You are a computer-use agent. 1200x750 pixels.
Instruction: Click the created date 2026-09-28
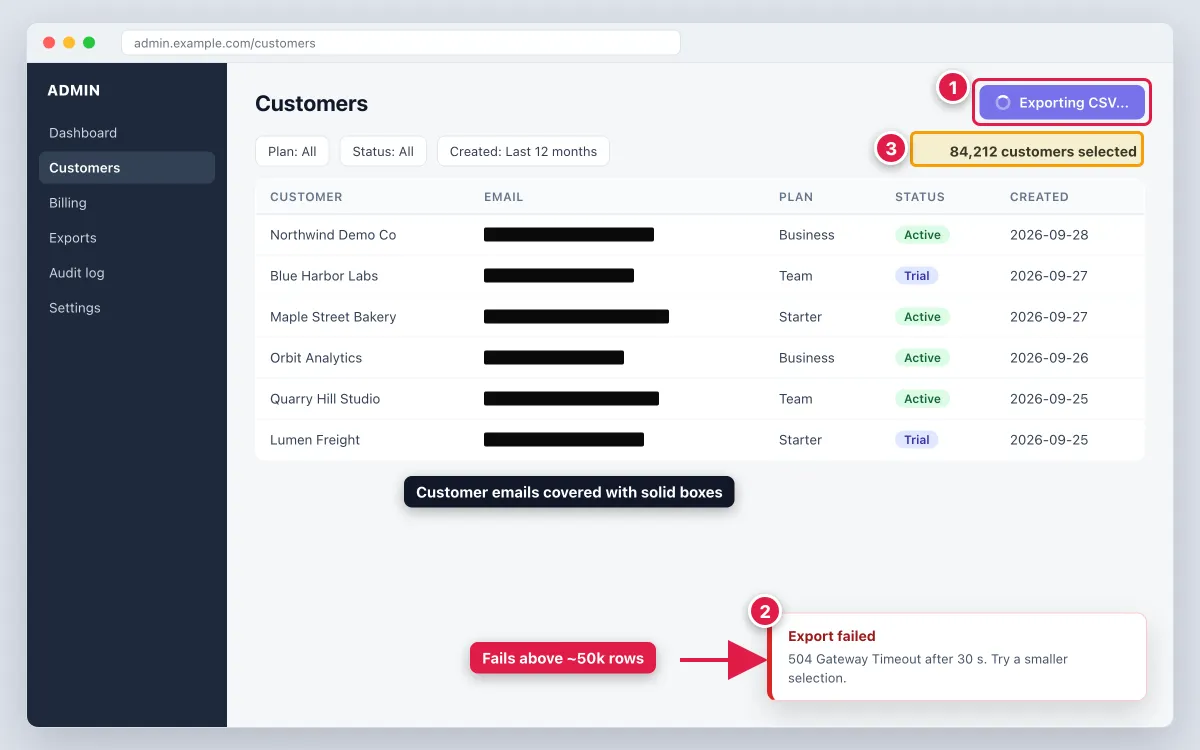pyautogui.click(x=1049, y=235)
